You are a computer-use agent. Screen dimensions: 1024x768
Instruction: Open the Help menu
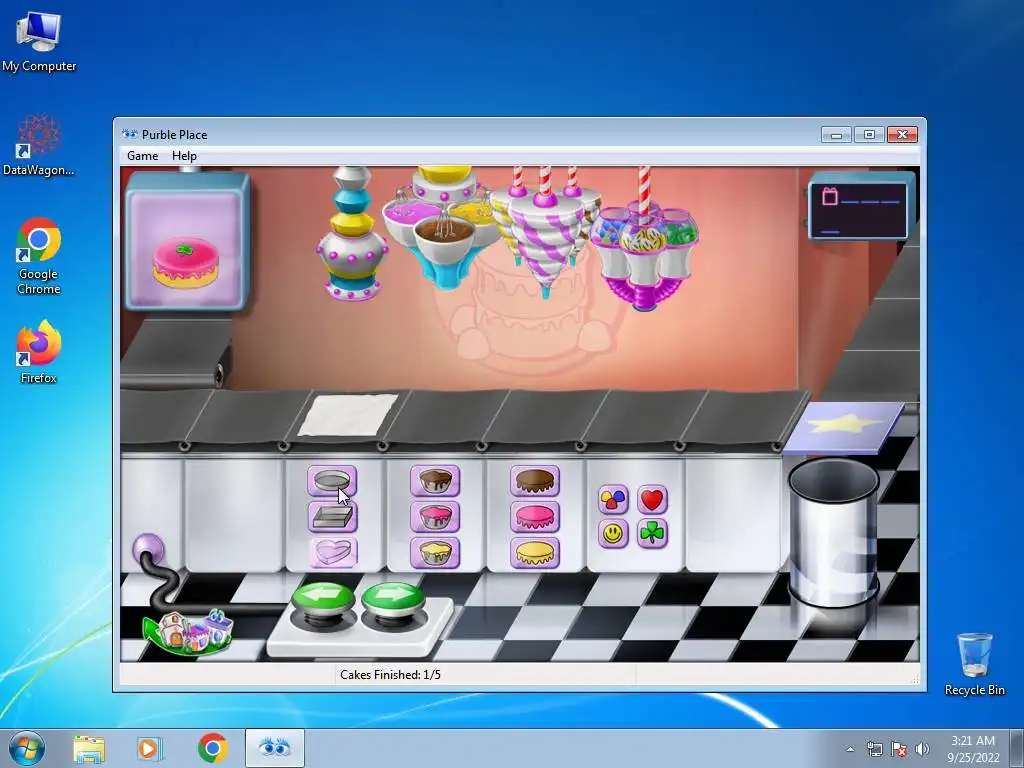(184, 155)
